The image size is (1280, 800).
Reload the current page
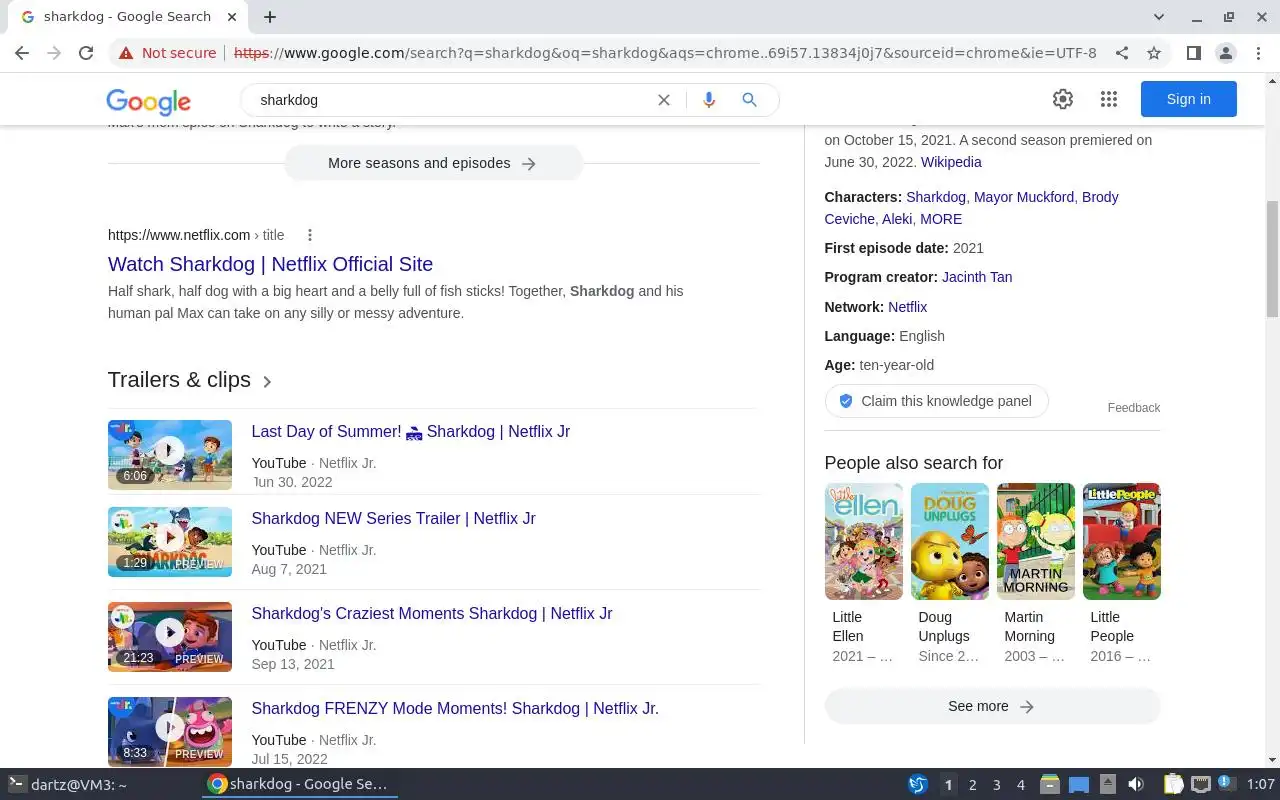pyautogui.click(x=86, y=53)
